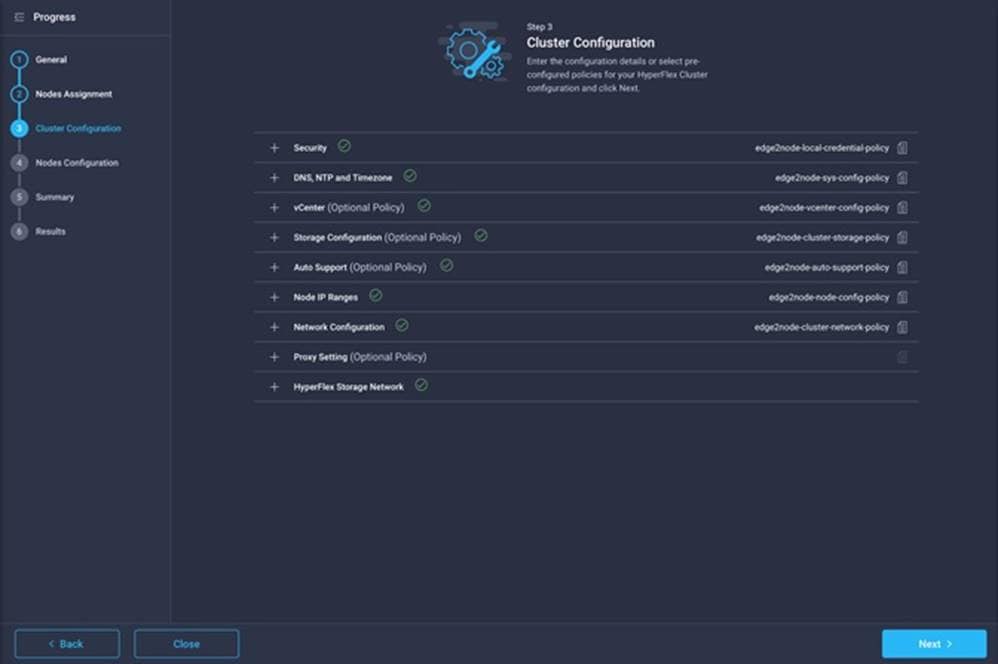Click the edge2node-auto-support-policy name
This screenshot has height=664, width=998.
827,267
